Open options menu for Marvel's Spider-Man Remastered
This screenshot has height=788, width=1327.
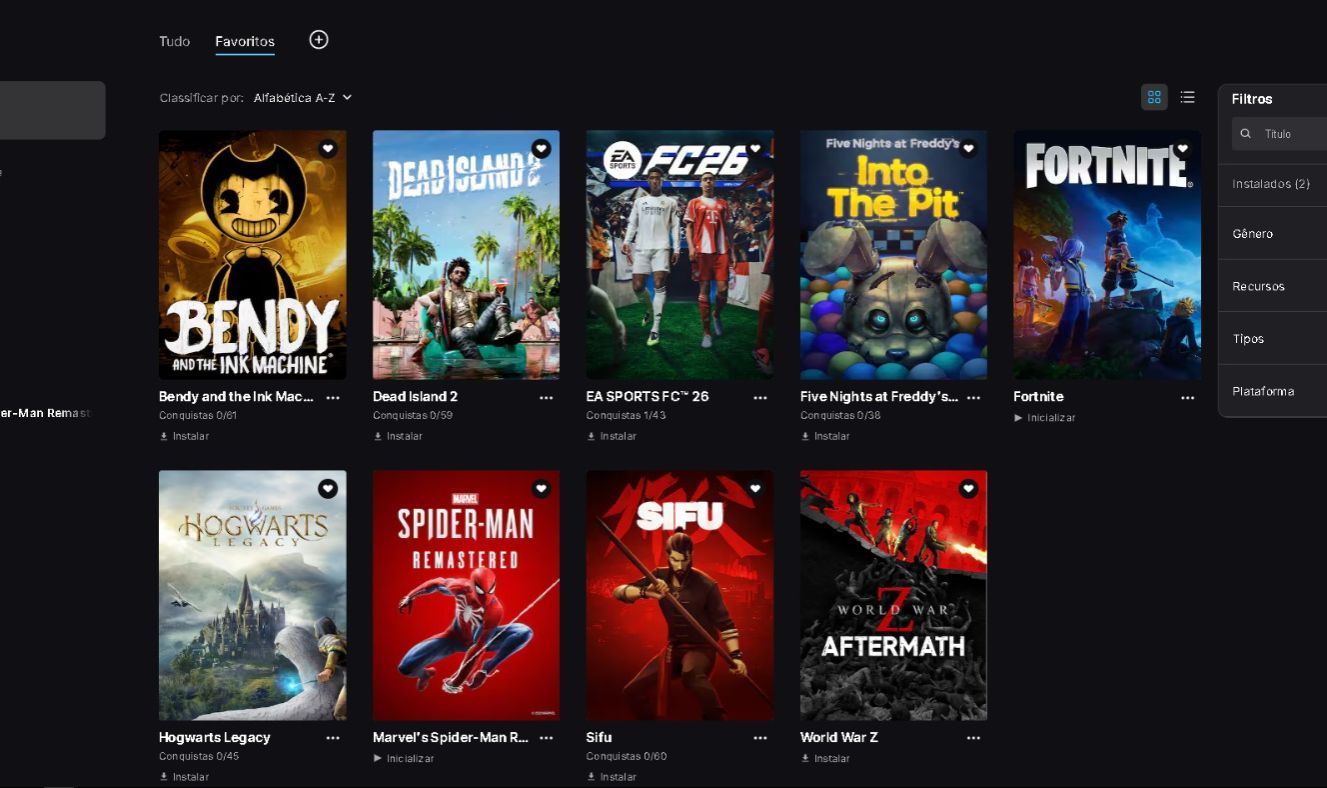(x=546, y=738)
